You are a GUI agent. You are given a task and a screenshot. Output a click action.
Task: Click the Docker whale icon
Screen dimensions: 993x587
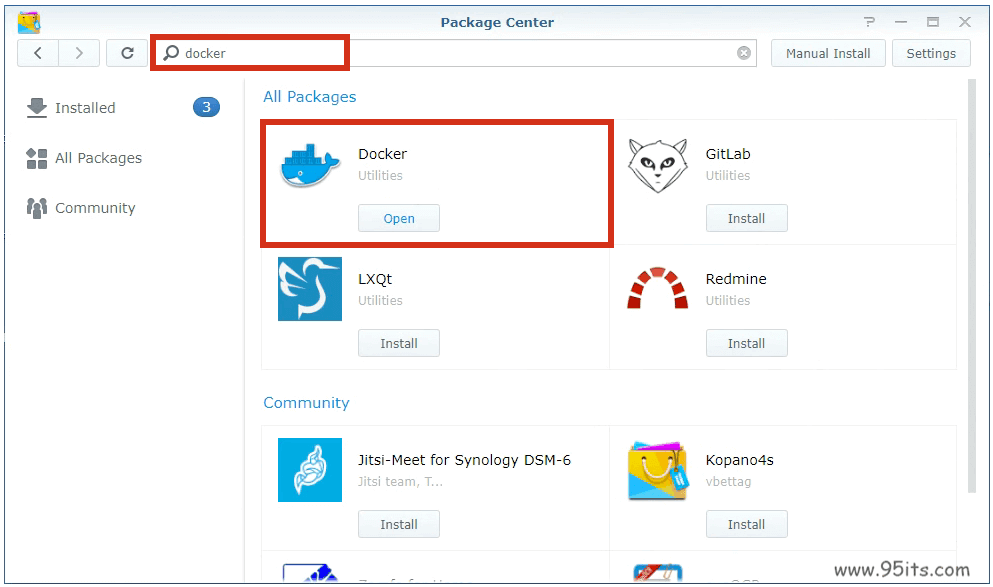click(310, 165)
